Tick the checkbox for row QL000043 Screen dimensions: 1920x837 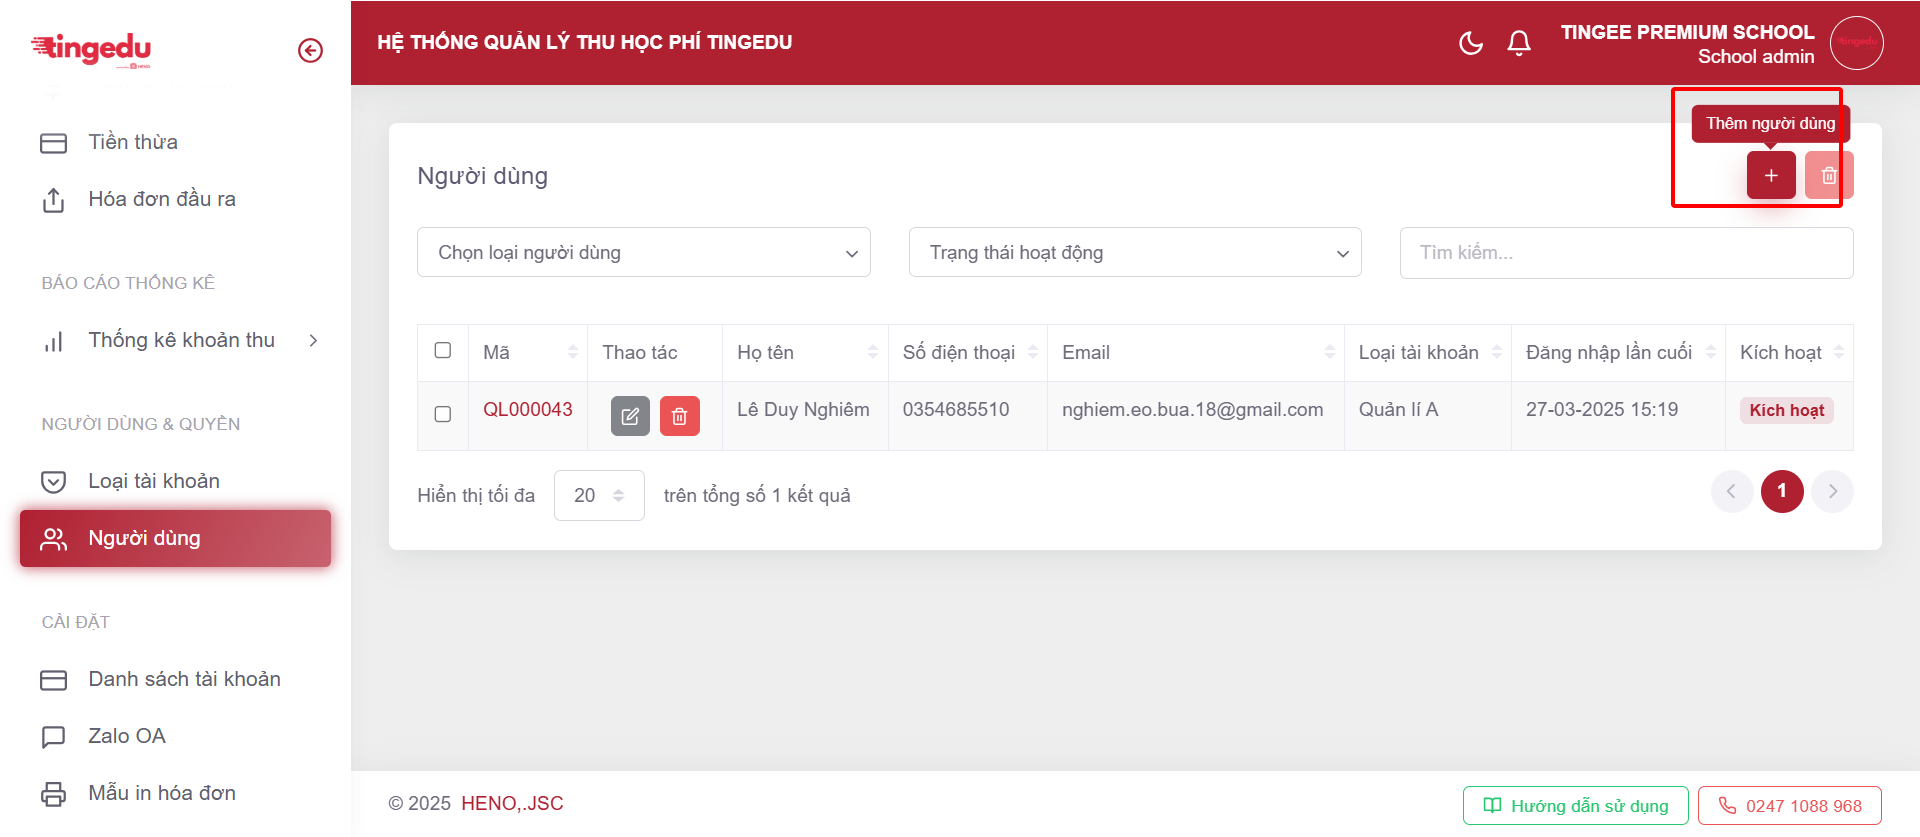(x=443, y=414)
